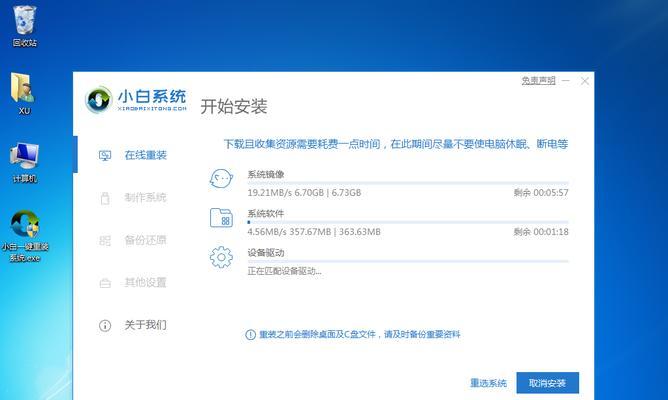Click the warning info icon before 重装之前

[250, 335]
